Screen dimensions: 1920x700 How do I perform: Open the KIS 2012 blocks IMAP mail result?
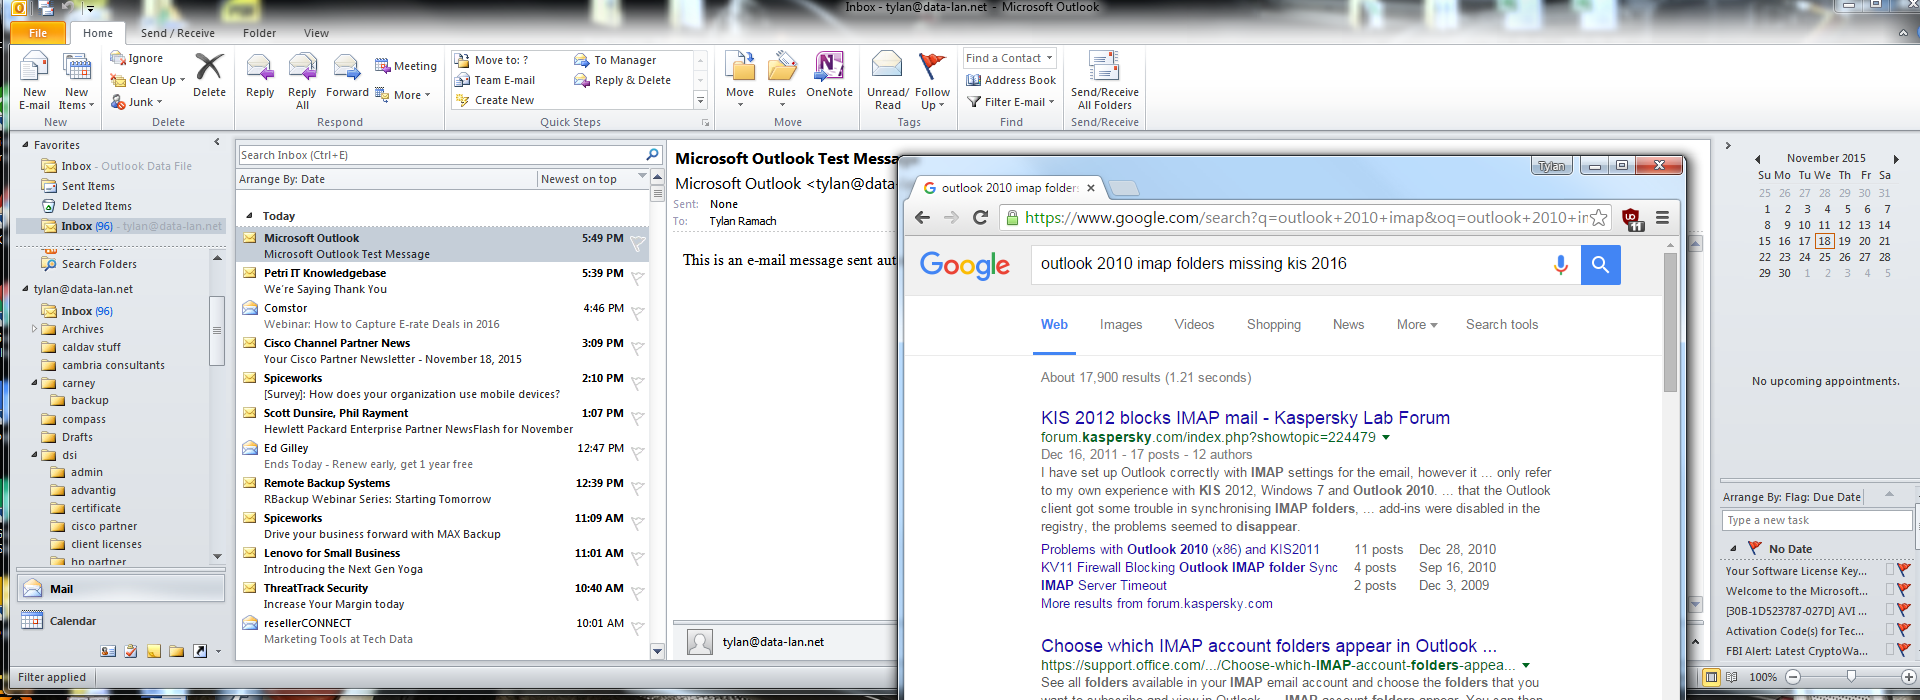pos(1244,418)
